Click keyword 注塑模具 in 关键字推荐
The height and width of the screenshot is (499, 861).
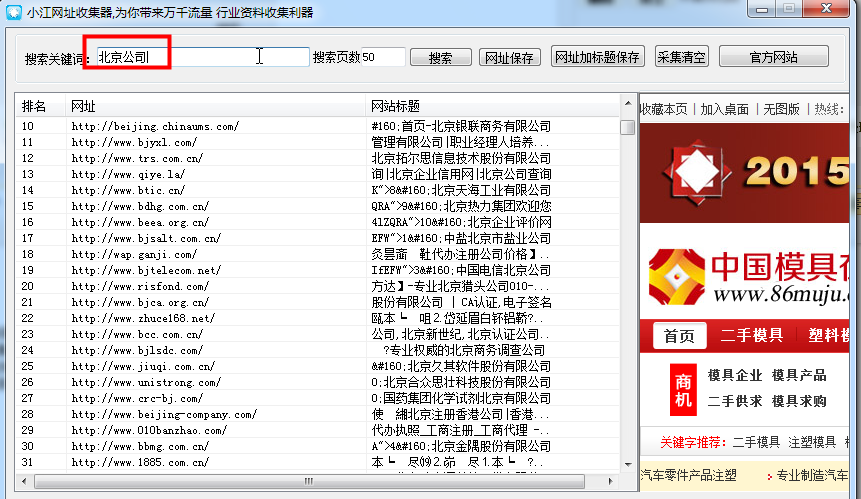pos(812,442)
